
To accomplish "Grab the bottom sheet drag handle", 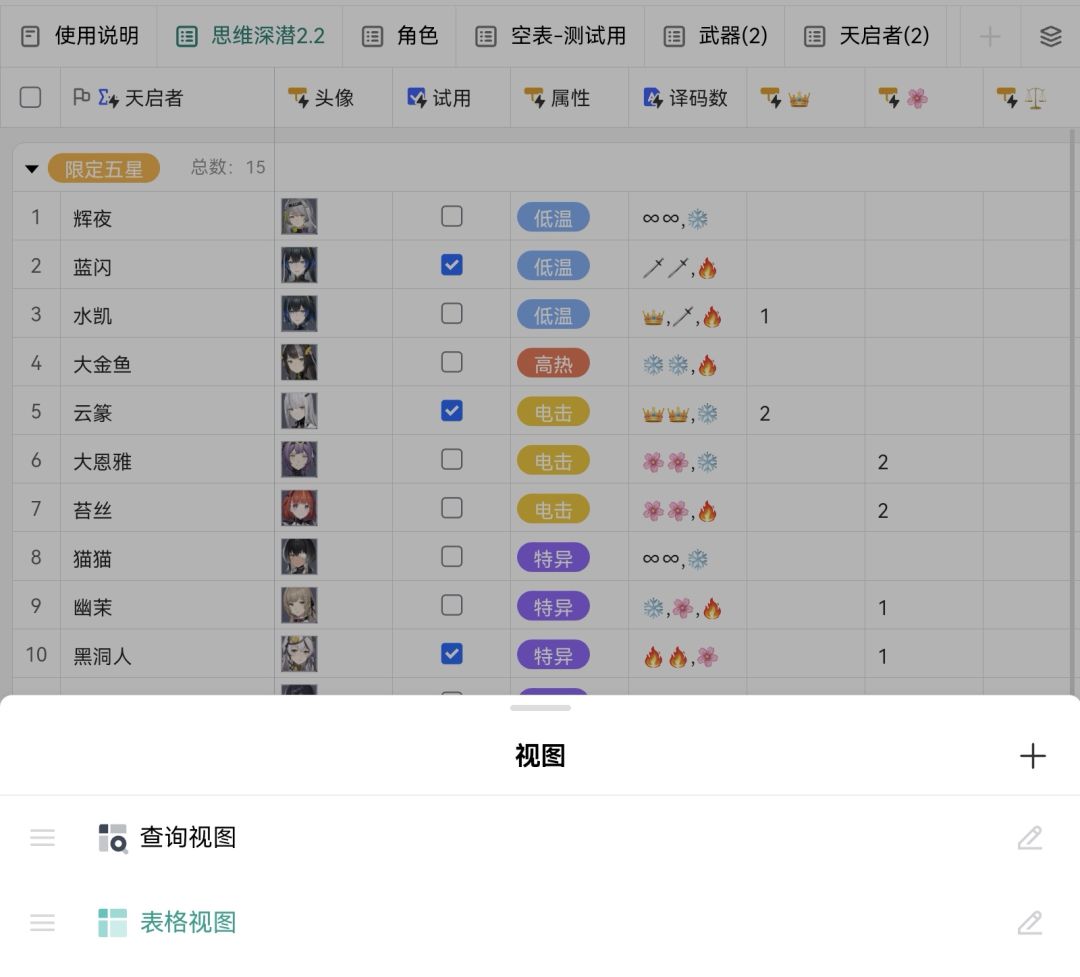I will [540, 708].
